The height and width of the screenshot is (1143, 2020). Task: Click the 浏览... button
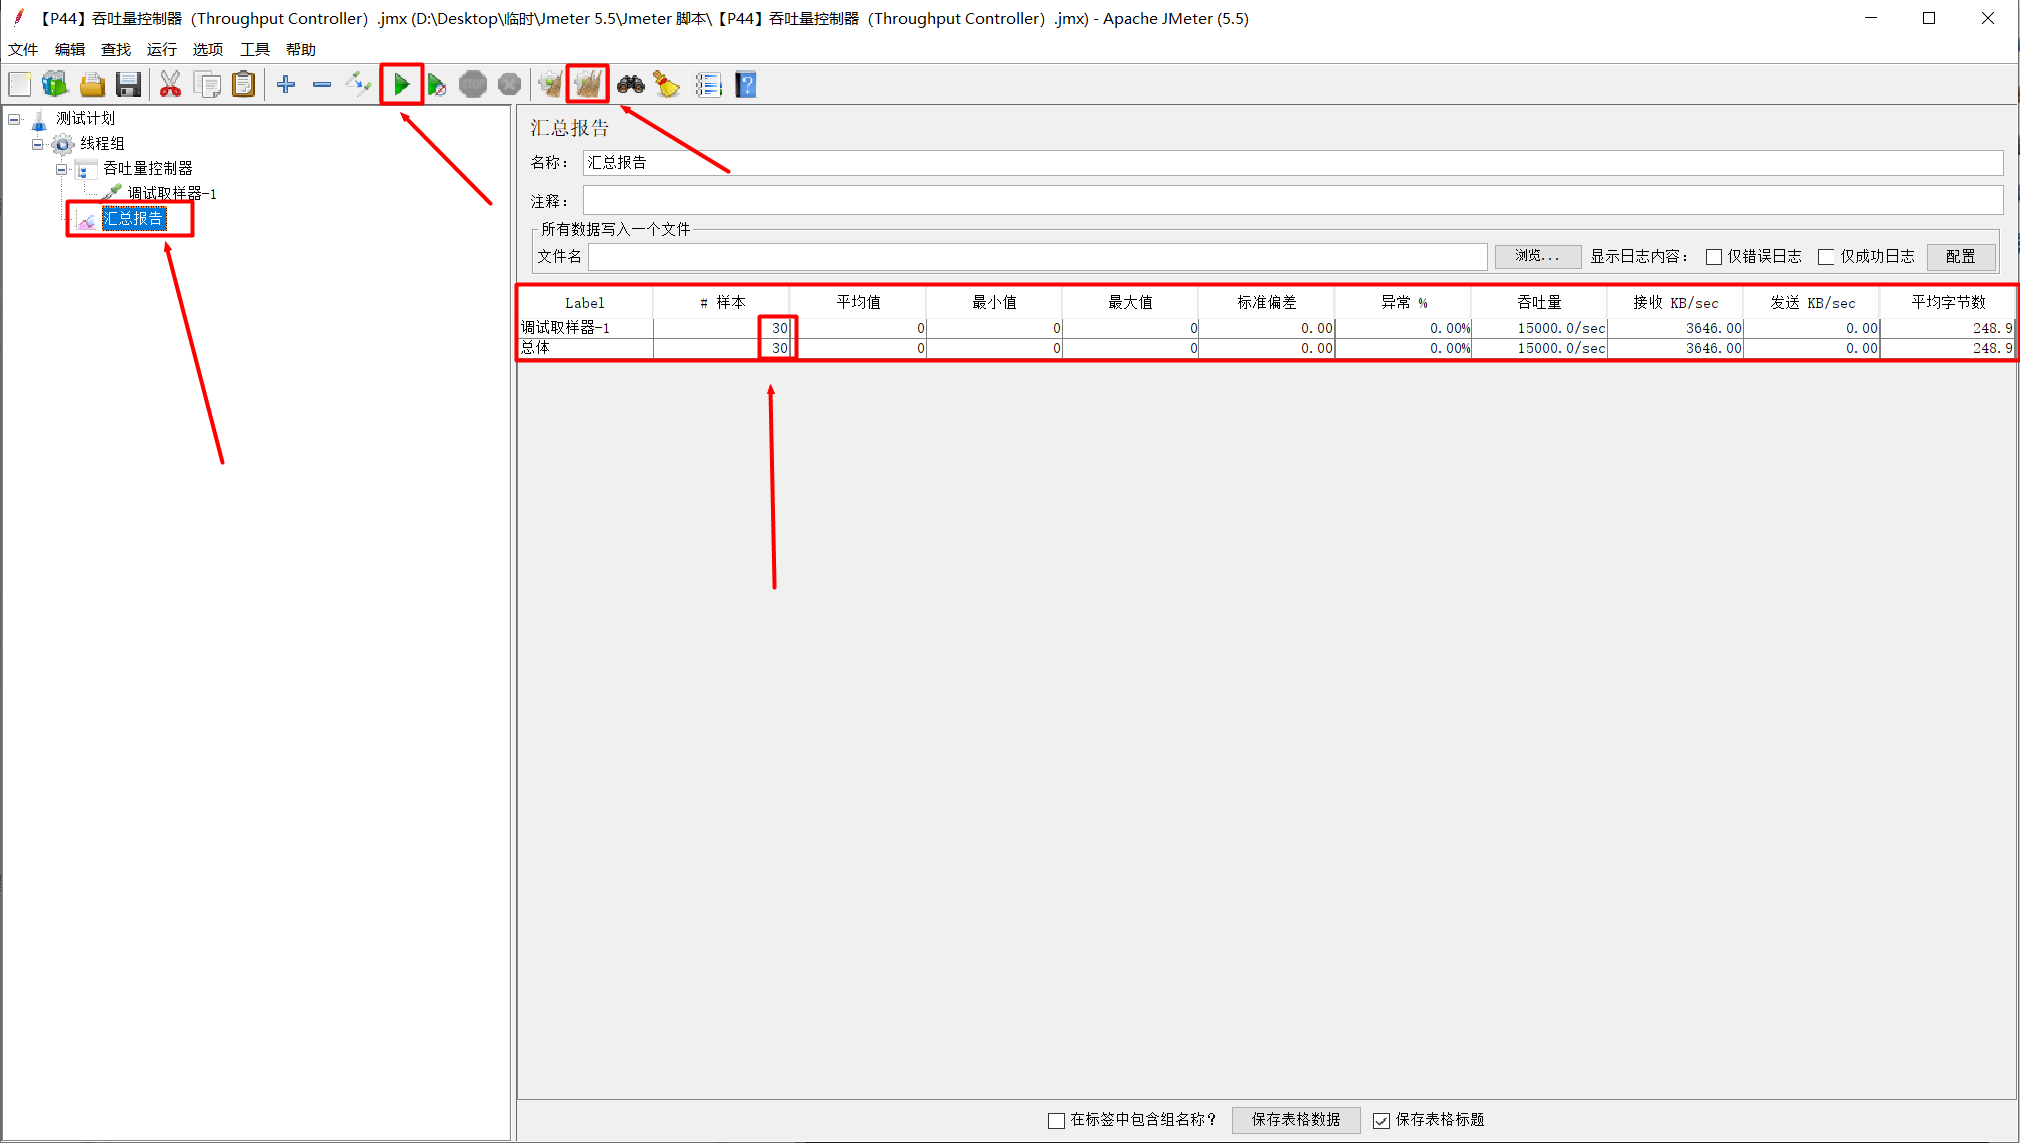[1537, 257]
